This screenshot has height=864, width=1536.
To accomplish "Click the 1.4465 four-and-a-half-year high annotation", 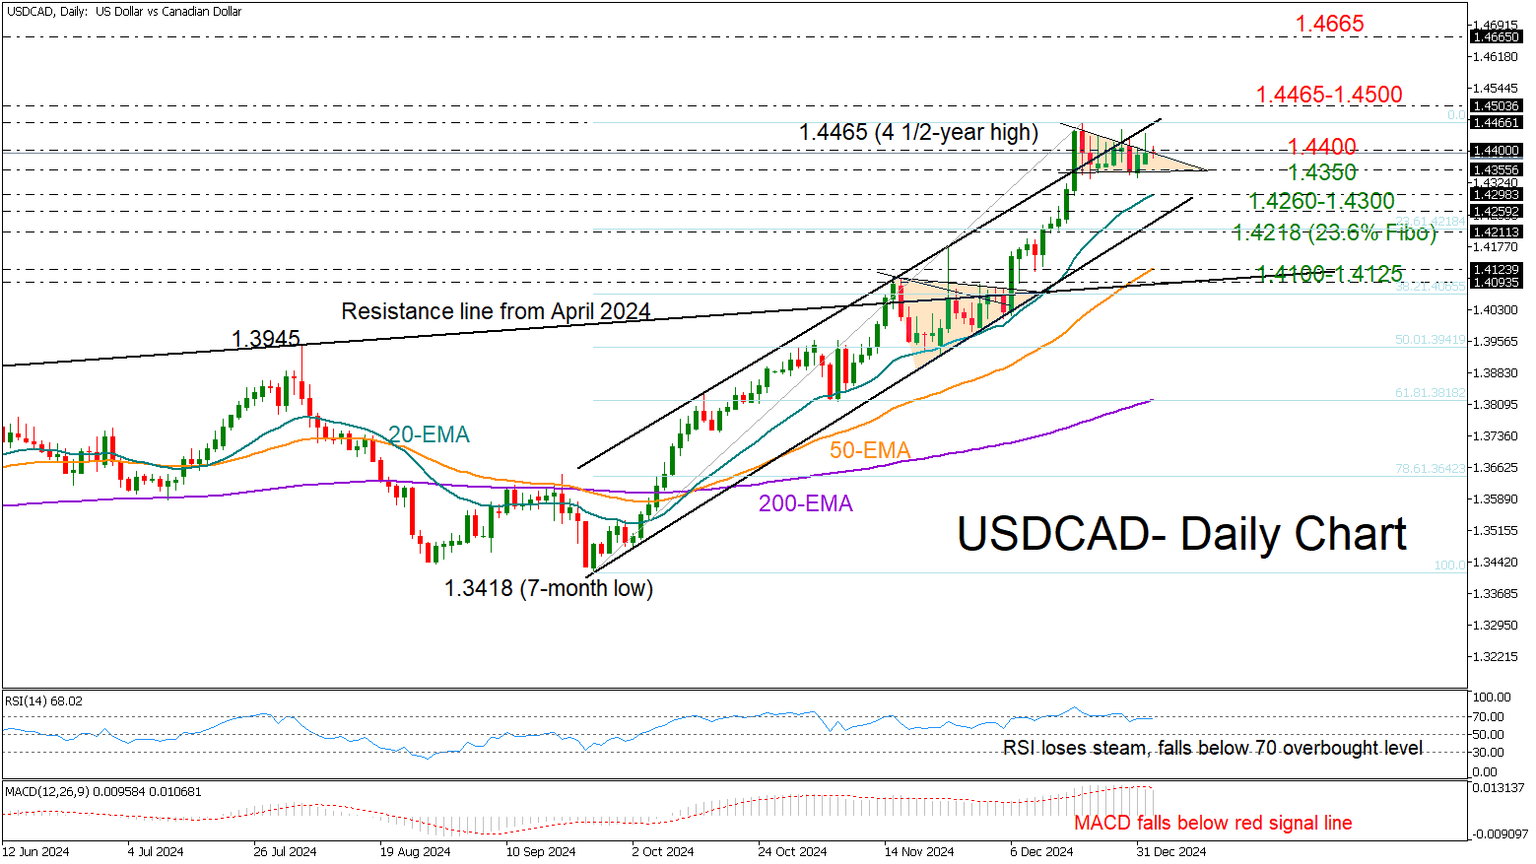I will tap(917, 130).
